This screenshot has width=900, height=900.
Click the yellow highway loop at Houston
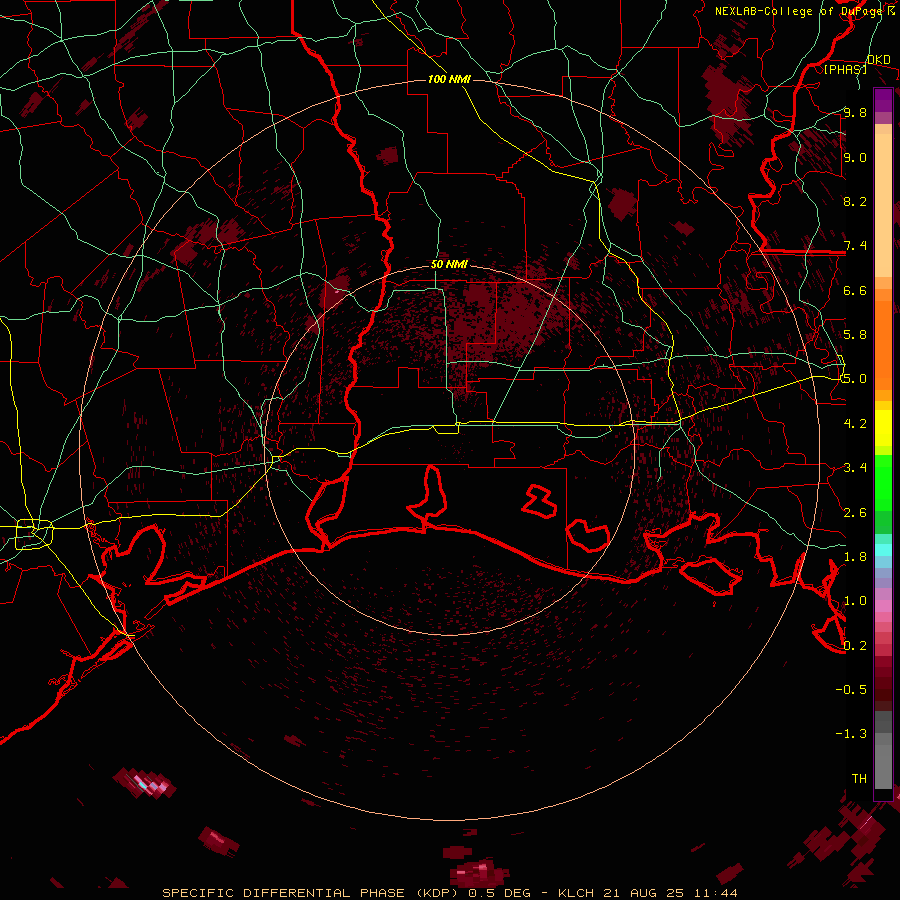pyautogui.click(x=34, y=533)
